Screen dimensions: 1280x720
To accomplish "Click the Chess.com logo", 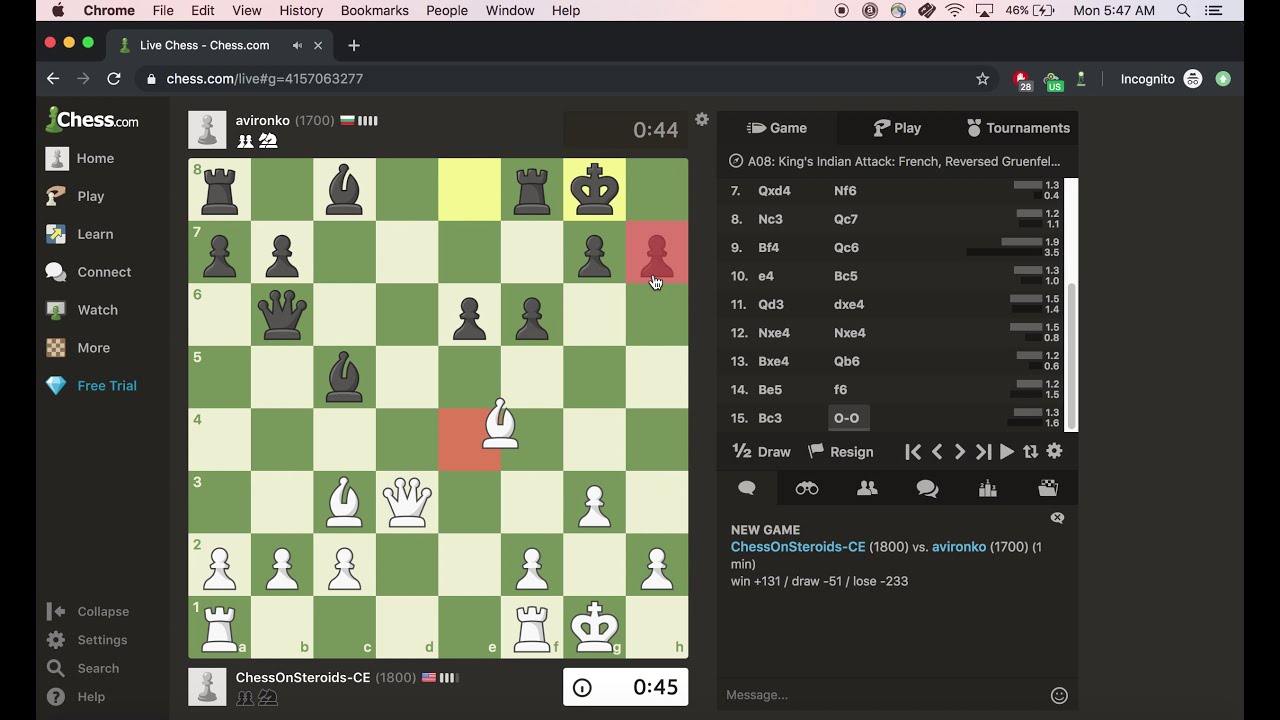I will pyautogui.click(x=92, y=120).
